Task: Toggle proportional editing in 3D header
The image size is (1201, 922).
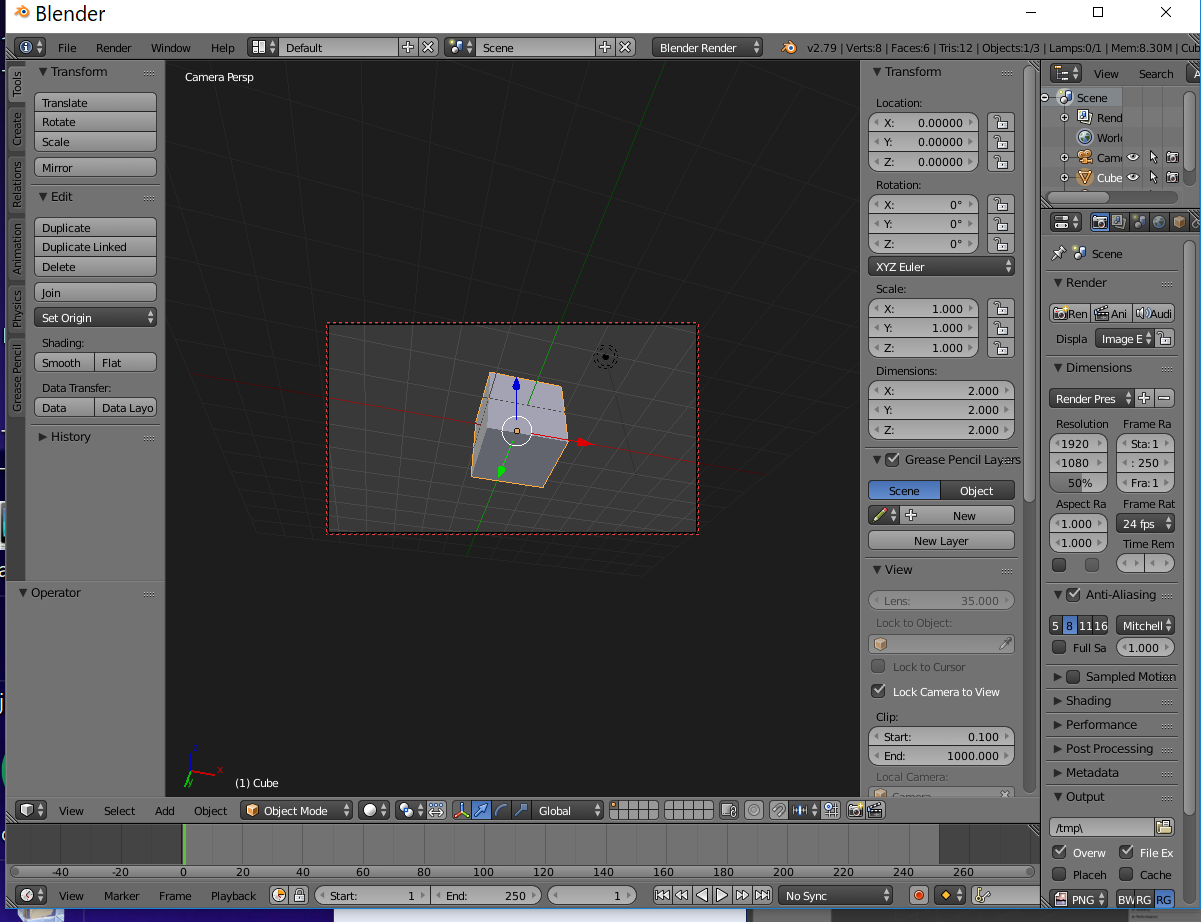Action: pyautogui.click(x=754, y=810)
